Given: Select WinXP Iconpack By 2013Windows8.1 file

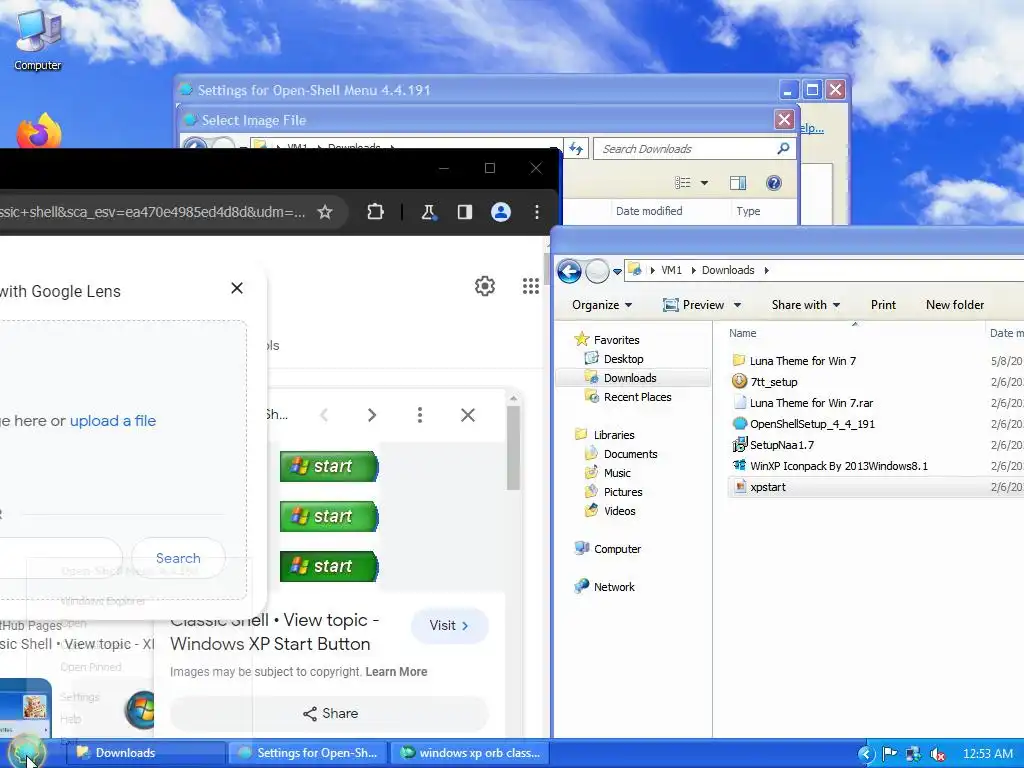Looking at the screenshot, I should pyautogui.click(x=839, y=466).
